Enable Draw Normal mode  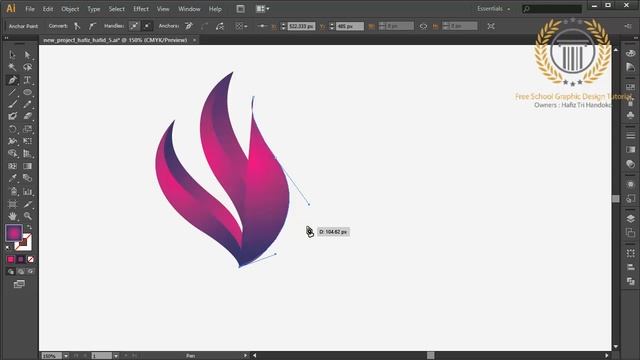point(11,271)
